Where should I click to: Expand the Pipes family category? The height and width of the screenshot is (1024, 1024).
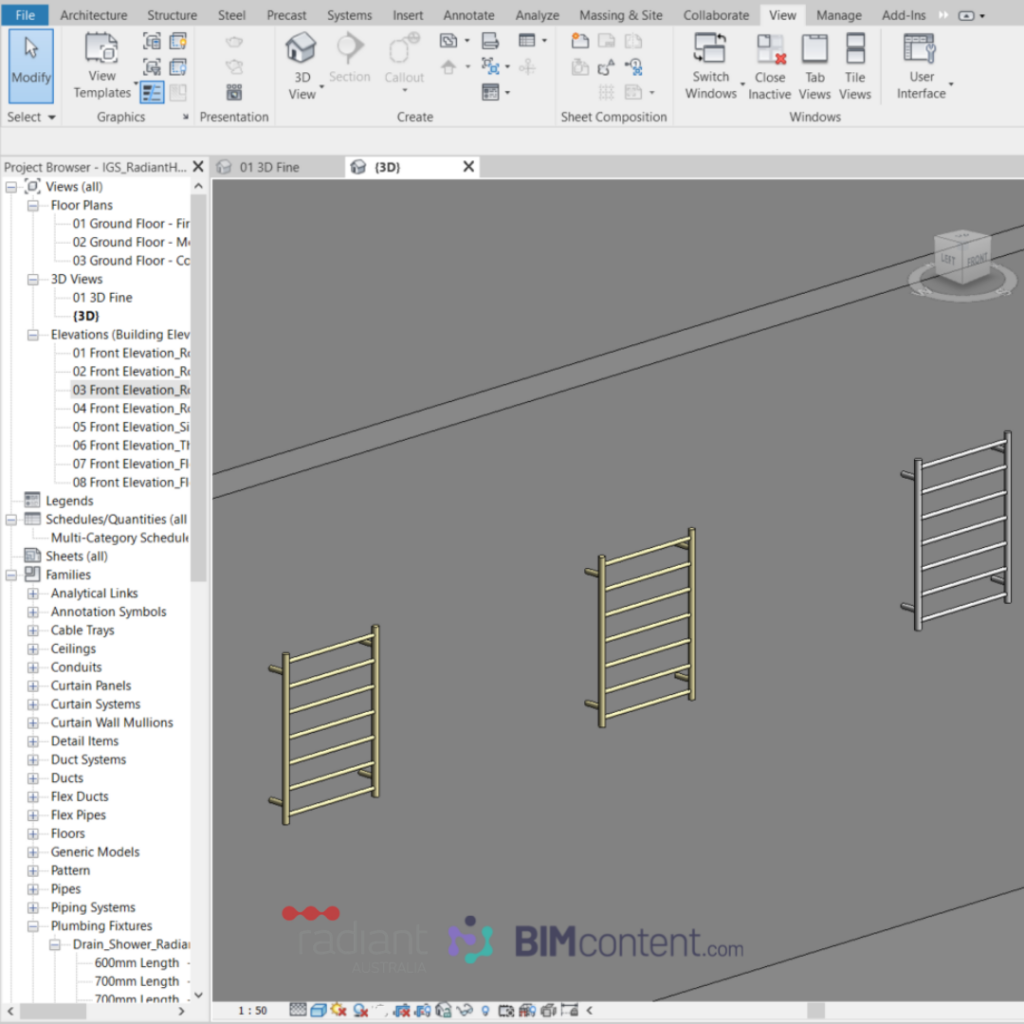(33, 889)
